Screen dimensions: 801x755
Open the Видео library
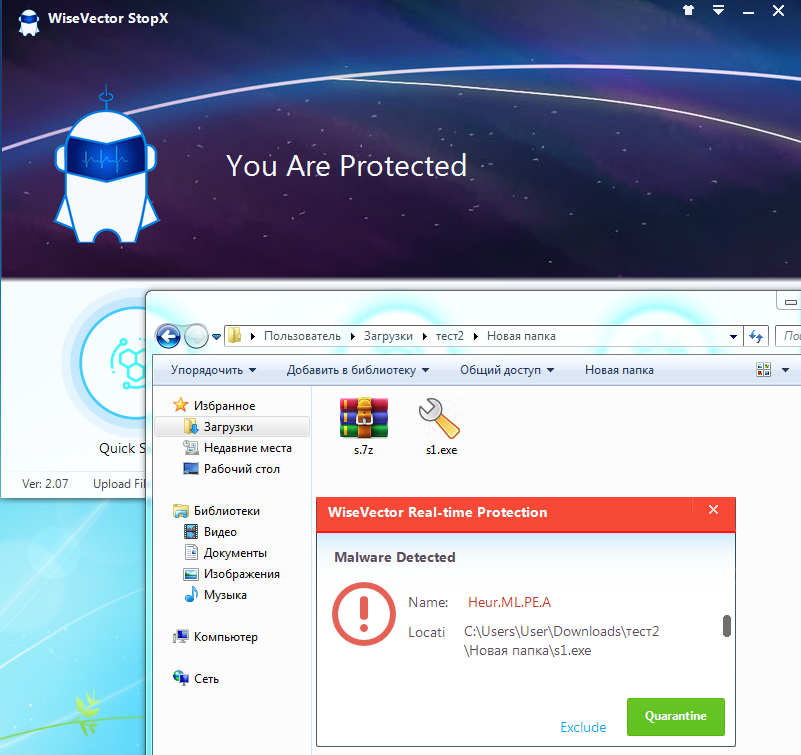tap(220, 532)
